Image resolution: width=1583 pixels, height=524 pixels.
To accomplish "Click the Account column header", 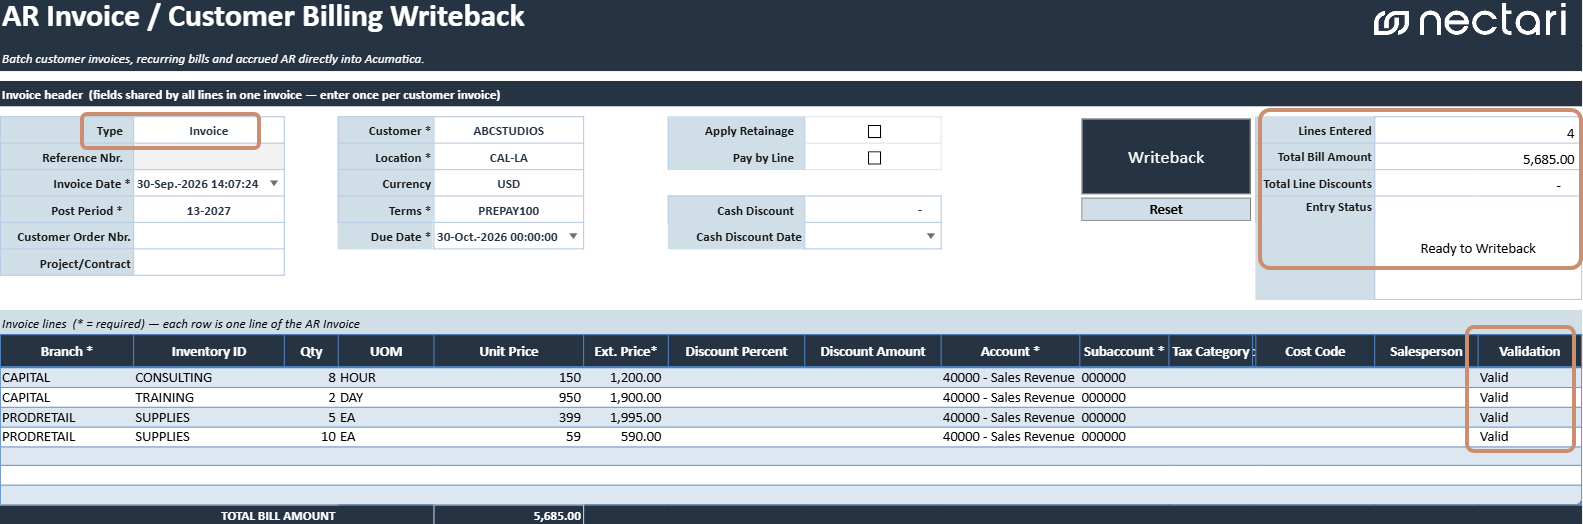I will [x=1010, y=351].
